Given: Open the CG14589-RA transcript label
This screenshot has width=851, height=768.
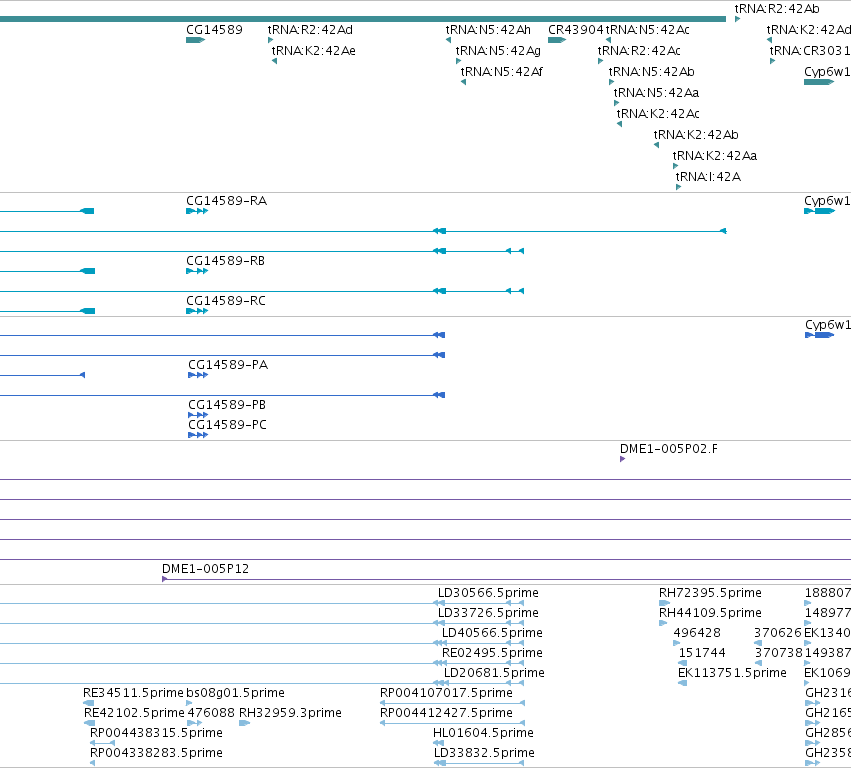Looking at the screenshot, I should [x=226, y=201].
